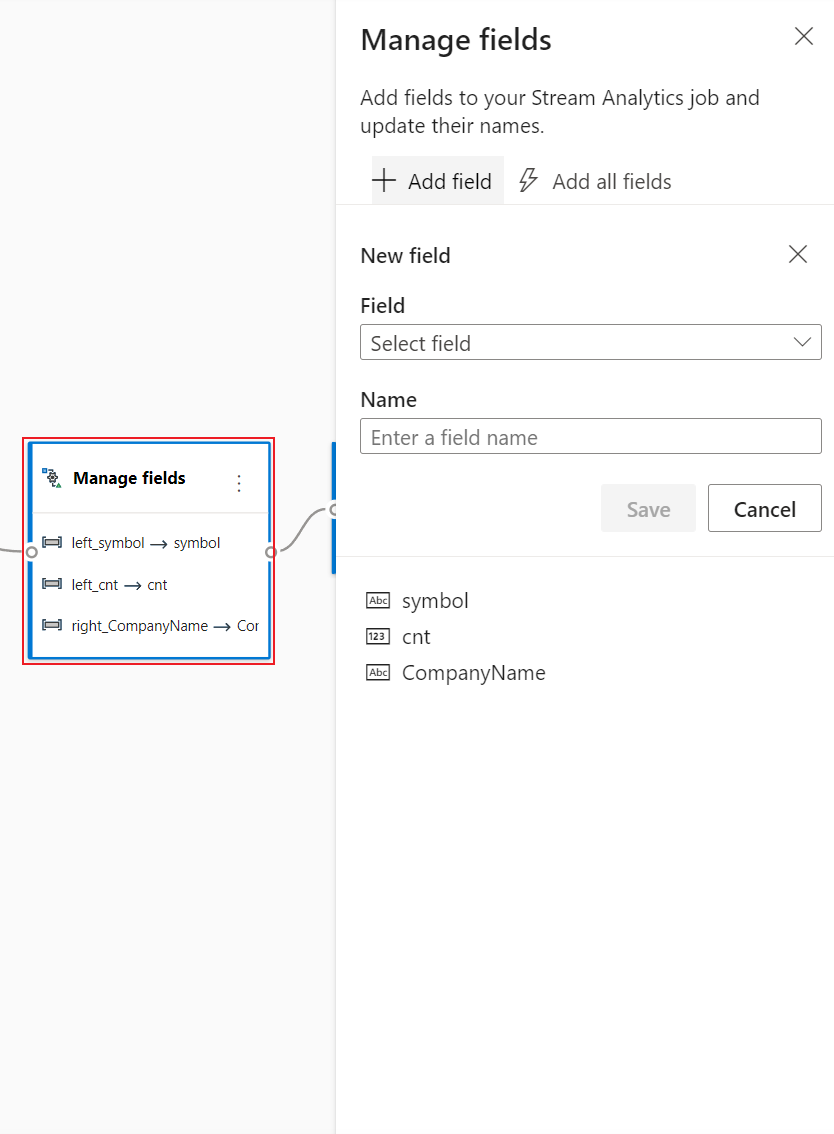Dismiss the New field form
This screenshot has height=1134, width=834.
pyautogui.click(x=797, y=254)
